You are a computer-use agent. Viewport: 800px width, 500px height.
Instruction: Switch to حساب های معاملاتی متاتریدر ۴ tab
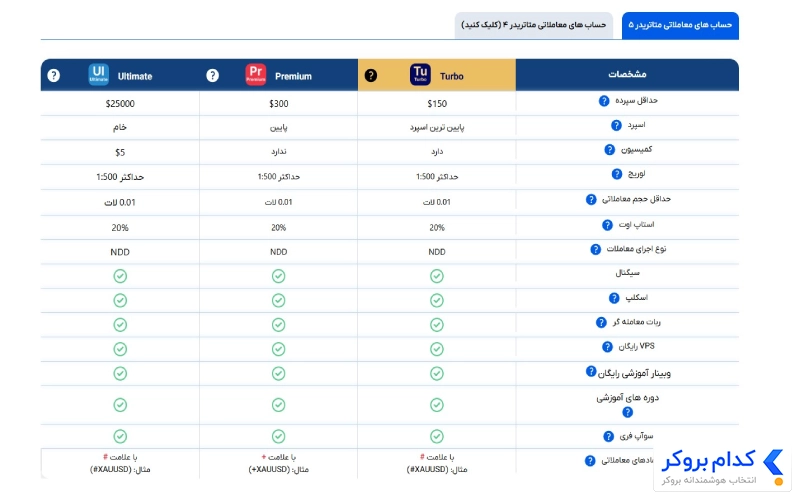click(x=534, y=25)
